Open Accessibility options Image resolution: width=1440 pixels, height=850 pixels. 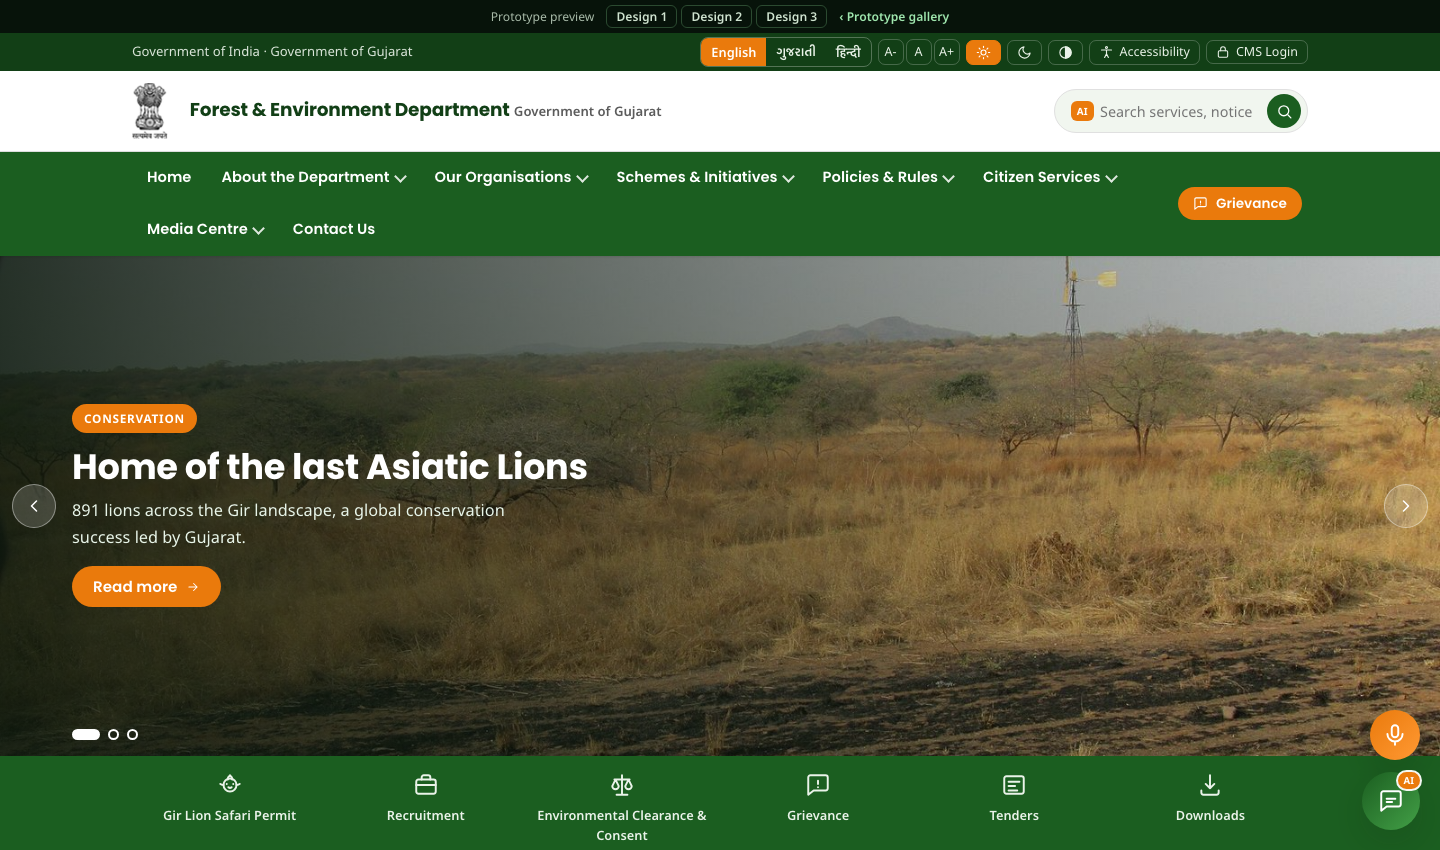tap(1145, 52)
